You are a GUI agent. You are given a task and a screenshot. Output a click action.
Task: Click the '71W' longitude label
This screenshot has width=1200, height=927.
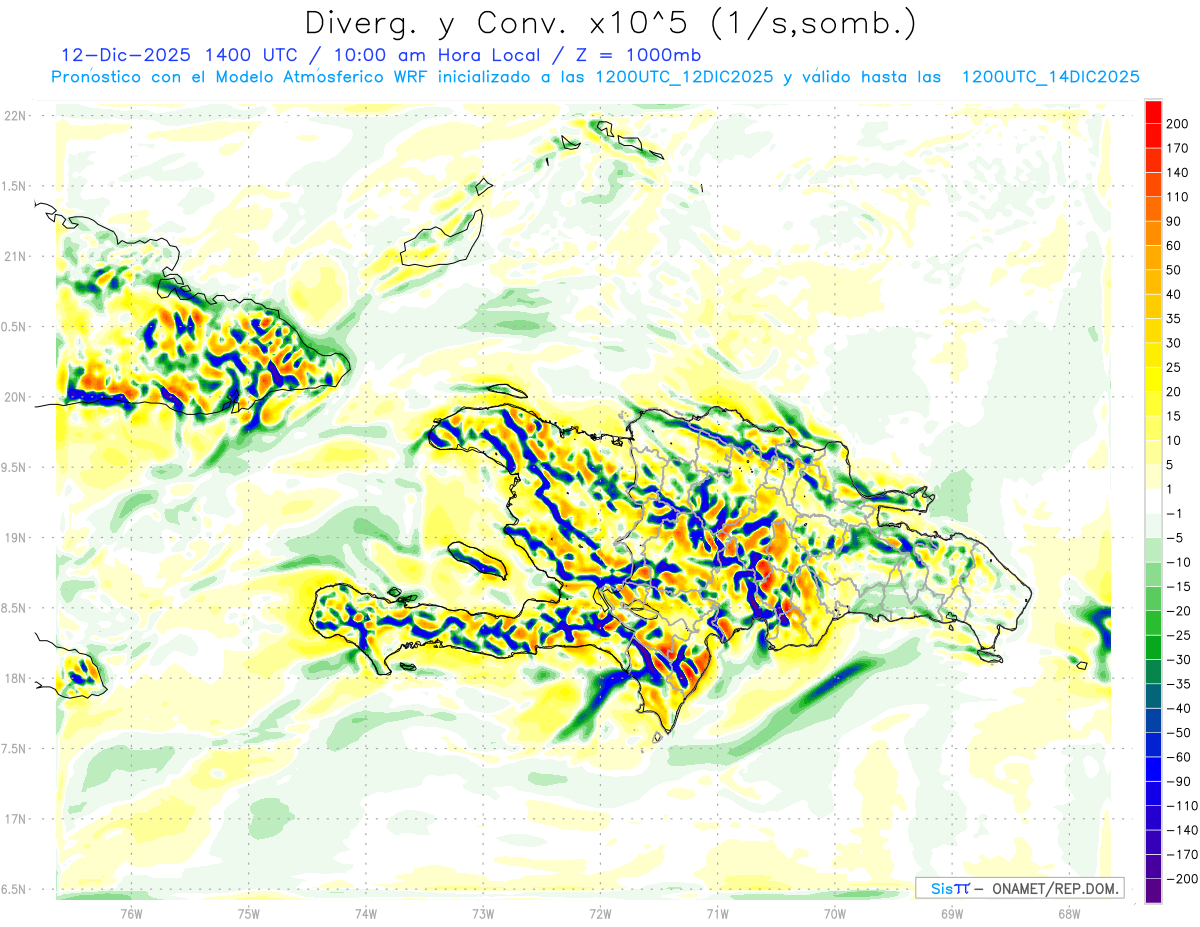coord(717,913)
